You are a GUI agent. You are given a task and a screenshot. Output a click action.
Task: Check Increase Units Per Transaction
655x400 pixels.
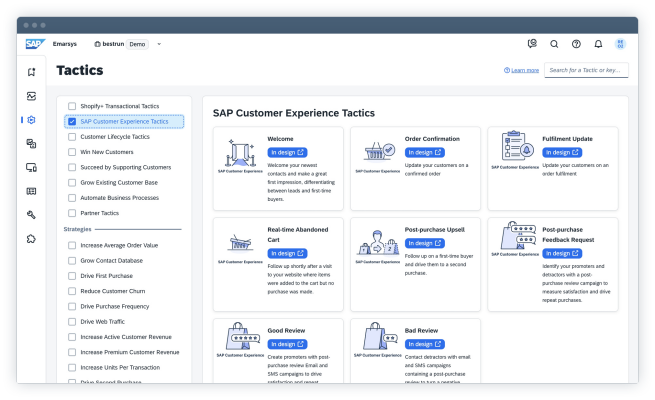point(72,367)
